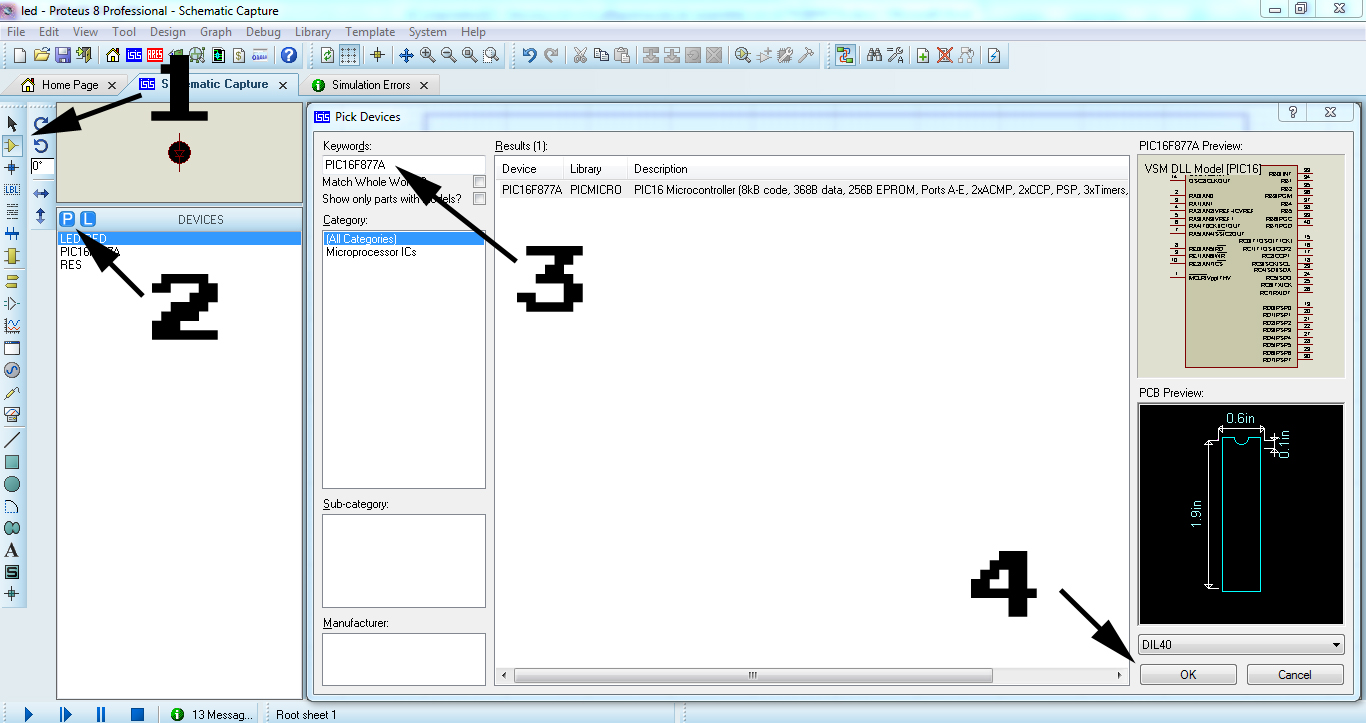Select the Buses mode tool
The image size is (1366, 723).
tap(12, 233)
